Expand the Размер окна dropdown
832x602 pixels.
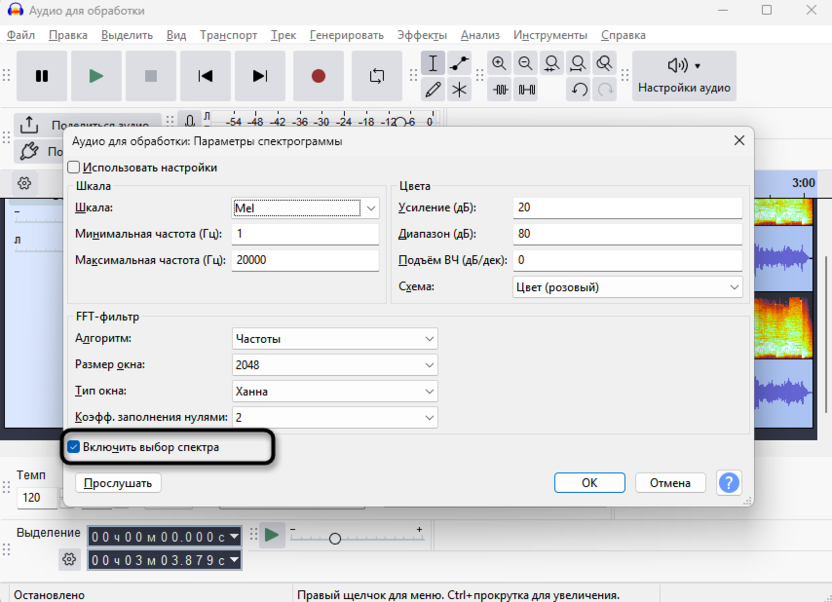coord(429,365)
